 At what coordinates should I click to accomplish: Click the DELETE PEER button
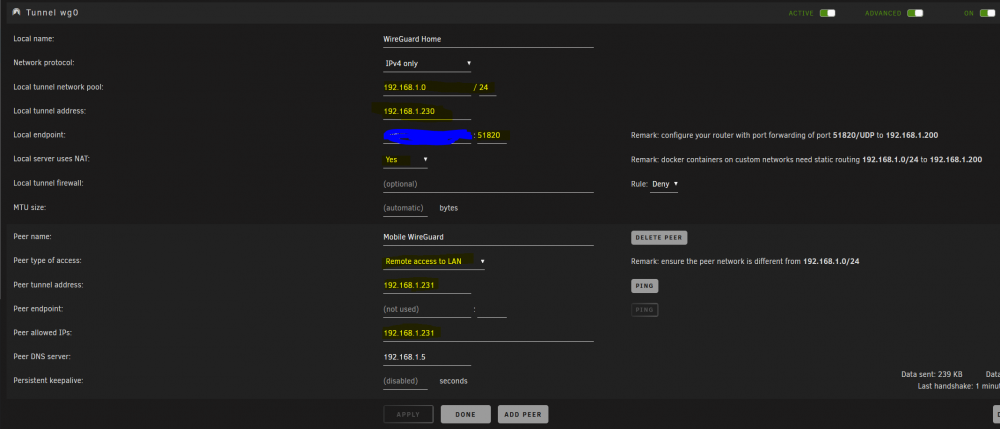coord(659,238)
